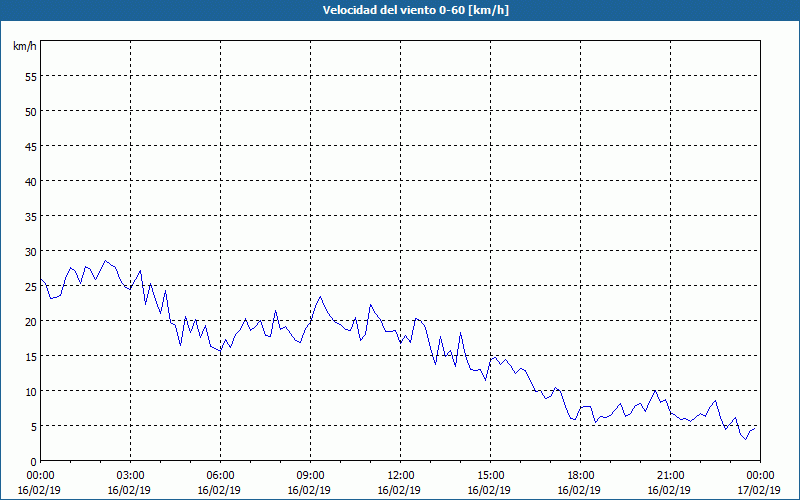Screen dimensions: 800x500
Task: Select the "06:00" time axis label
Action: coord(221,476)
